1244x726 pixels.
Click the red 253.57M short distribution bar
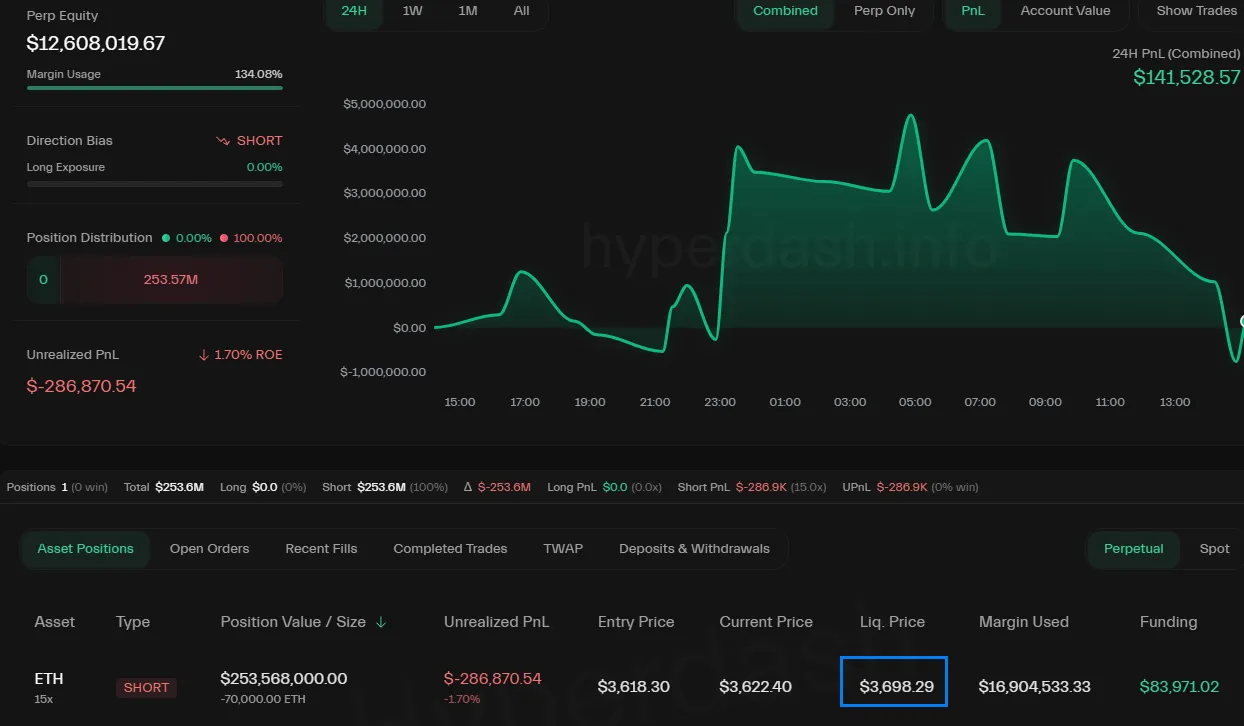coord(171,280)
